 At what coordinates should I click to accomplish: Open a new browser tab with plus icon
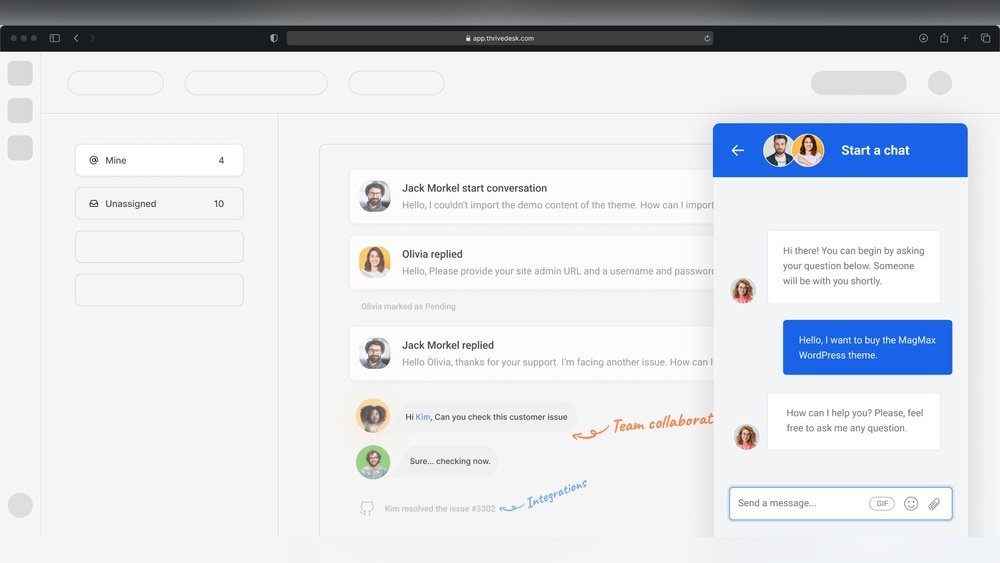(965, 38)
